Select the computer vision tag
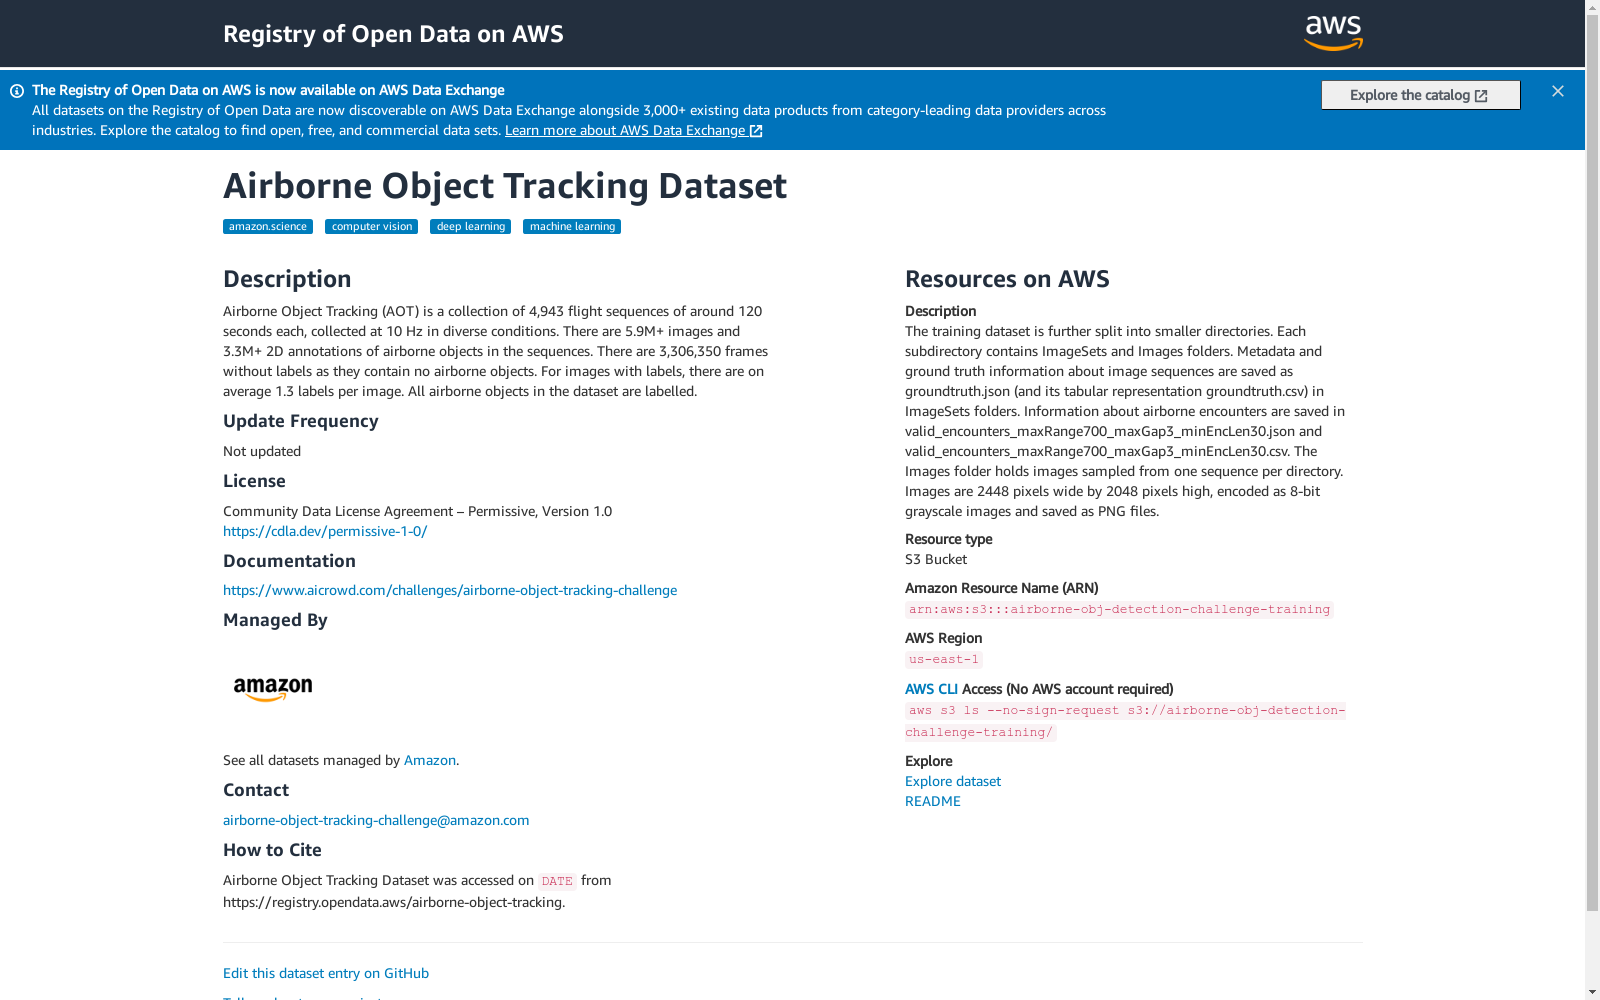This screenshot has height=1000, width=1600. tap(372, 227)
